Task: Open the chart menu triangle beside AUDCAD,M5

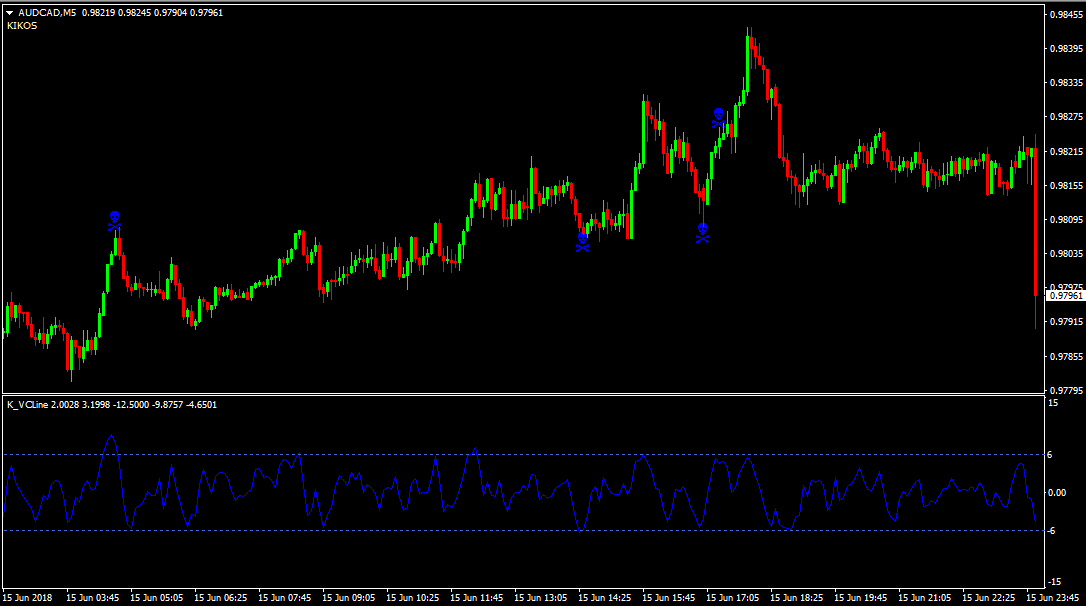Action: point(9,13)
